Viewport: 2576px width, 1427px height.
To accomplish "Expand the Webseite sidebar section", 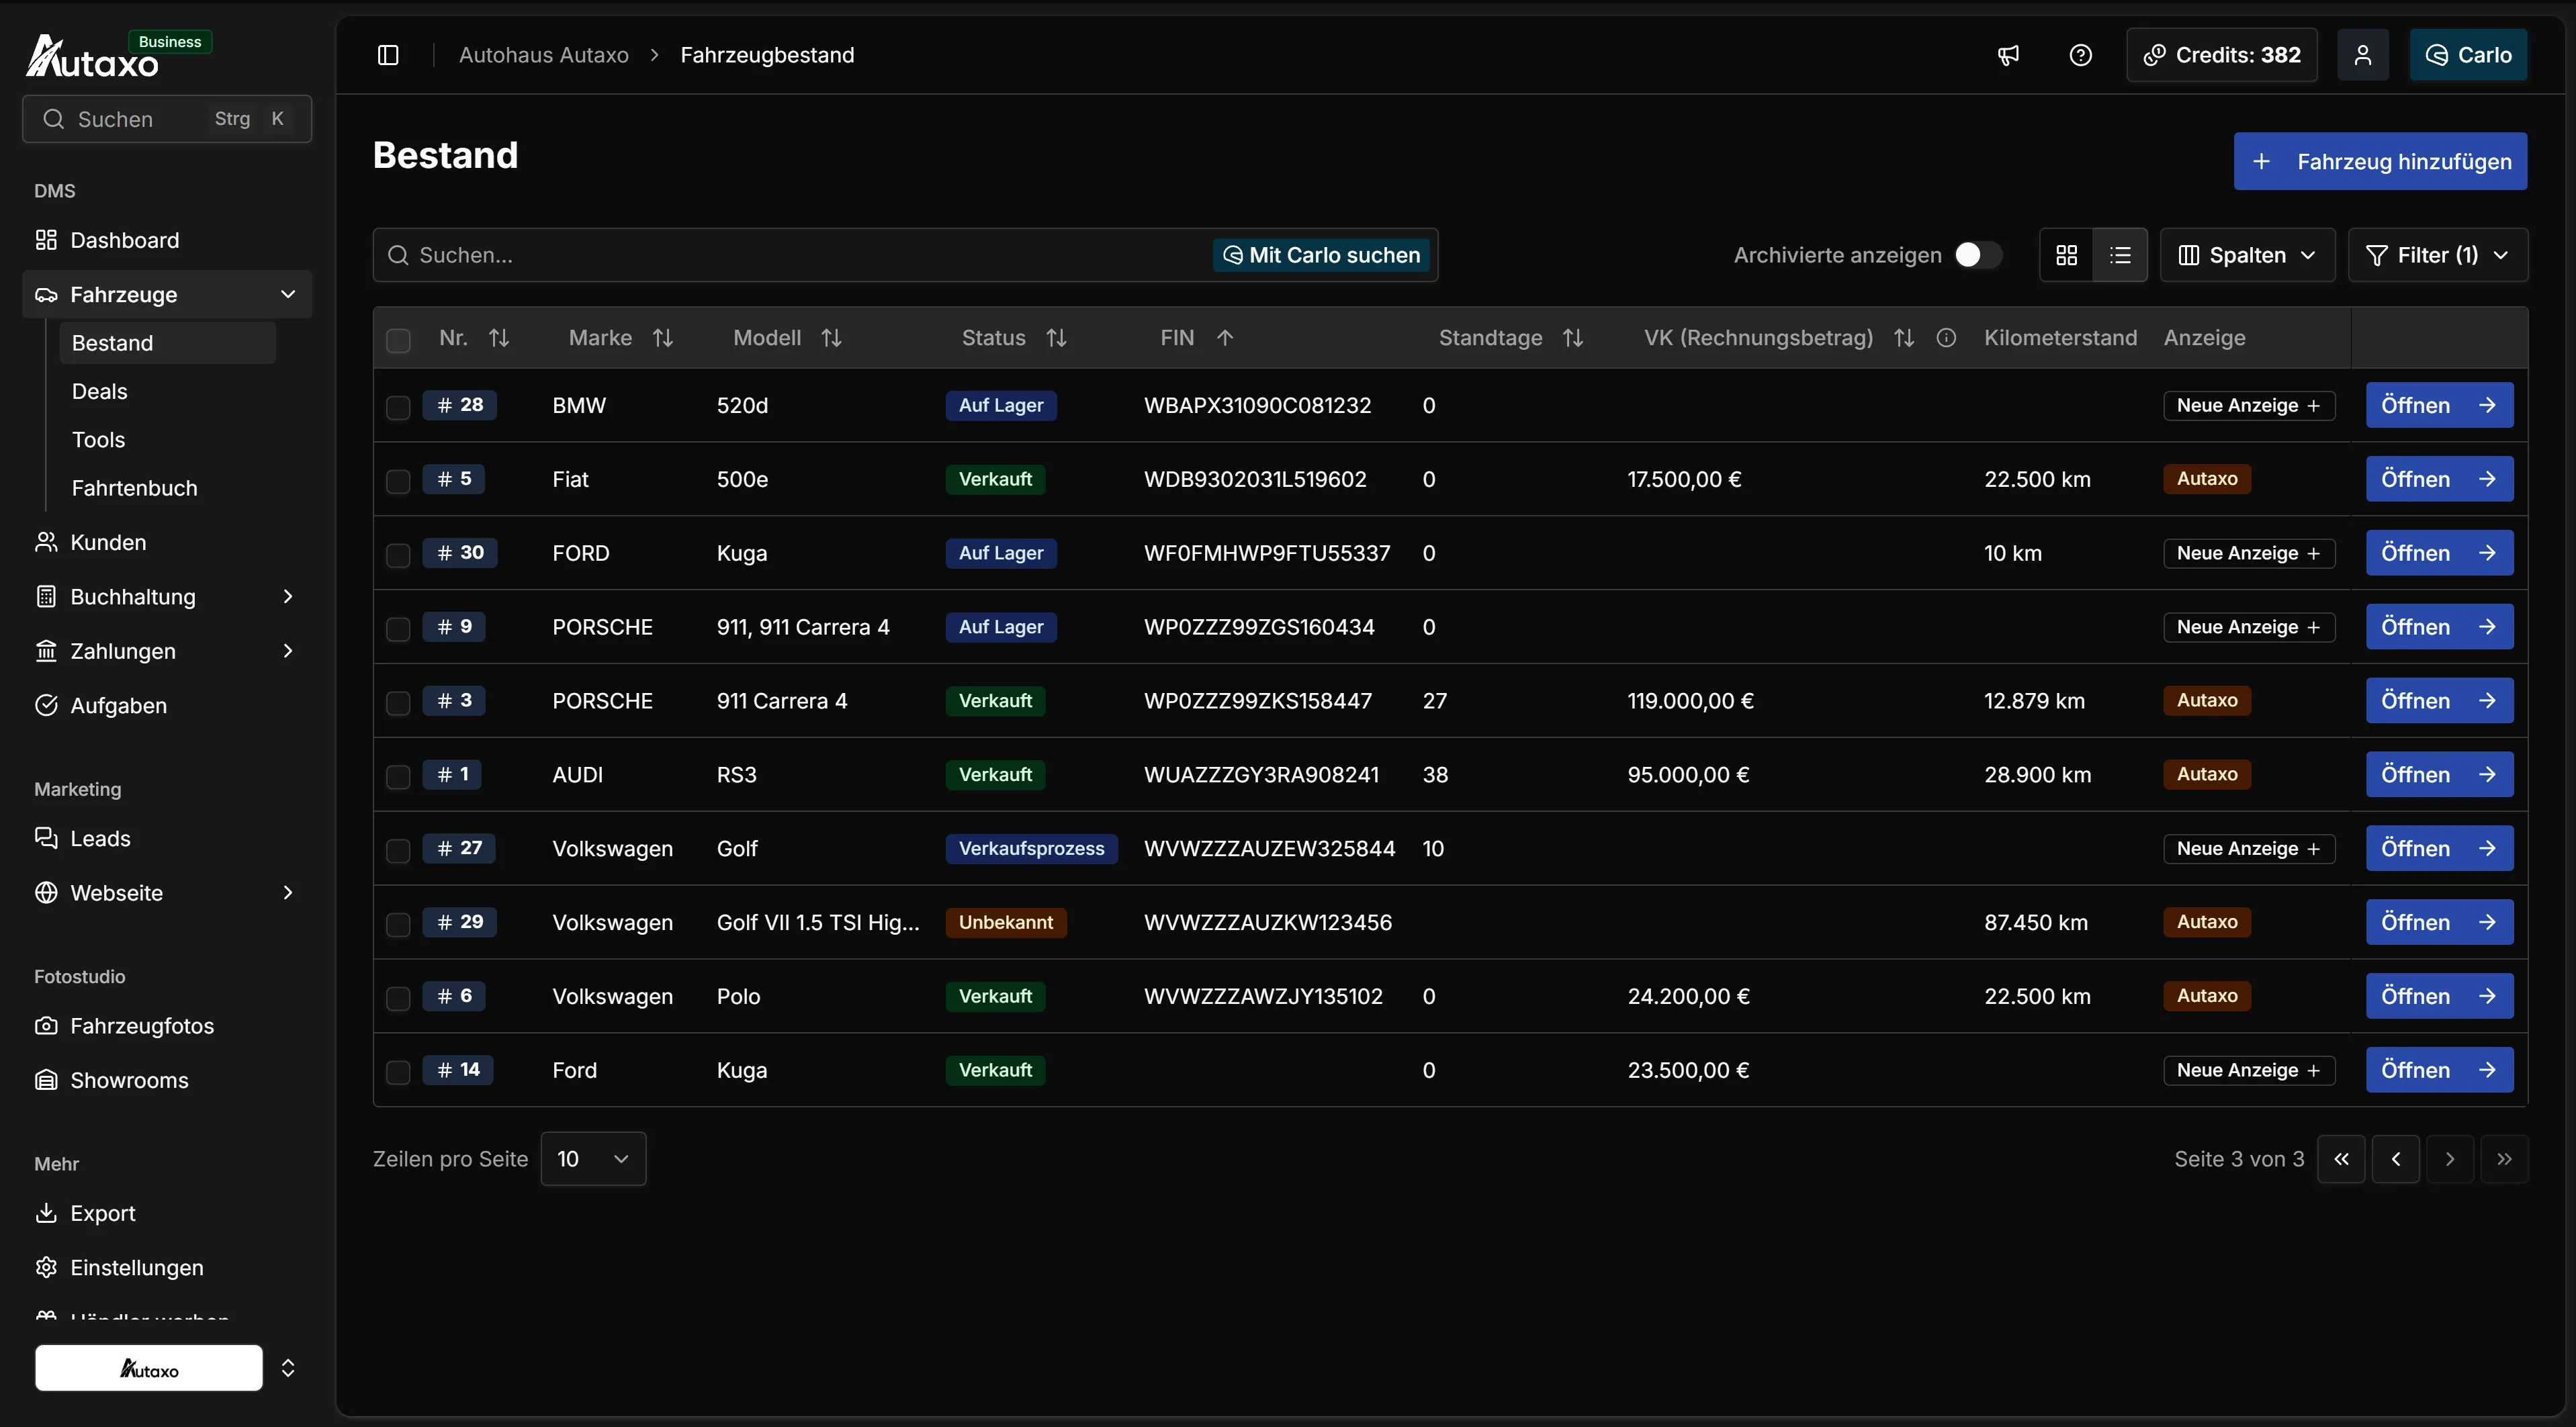I will click(166, 893).
